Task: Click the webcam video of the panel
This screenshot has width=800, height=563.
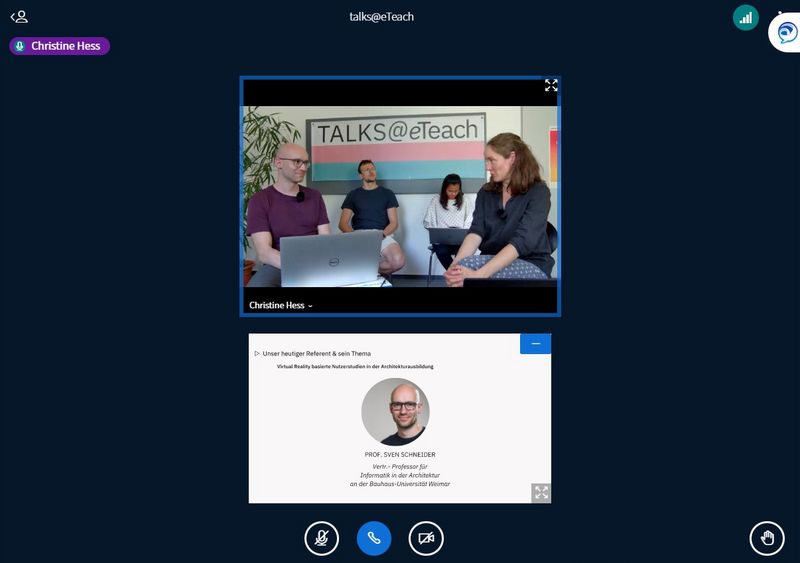Action: point(401,197)
